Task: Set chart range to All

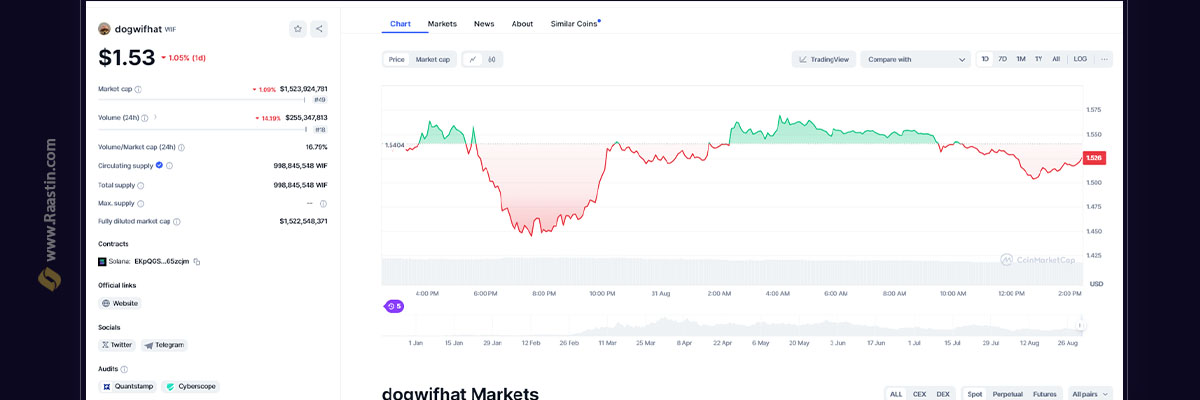Action: click(x=1056, y=59)
